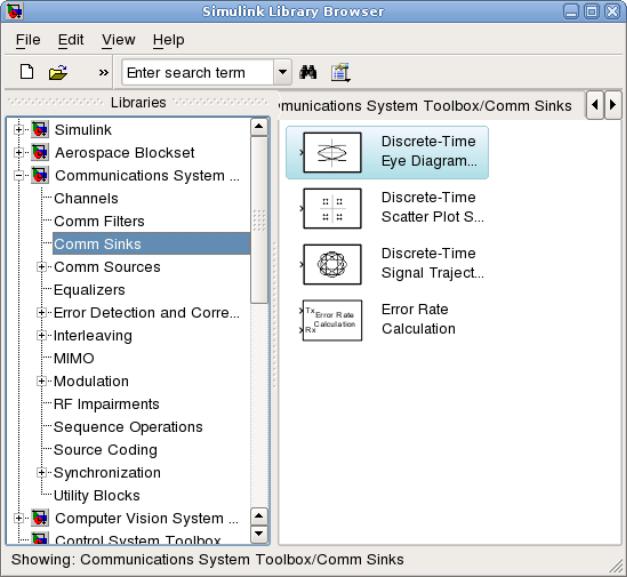Select Equalizers in the library tree
The width and height of the screenshot is (627, 577).
90,289
